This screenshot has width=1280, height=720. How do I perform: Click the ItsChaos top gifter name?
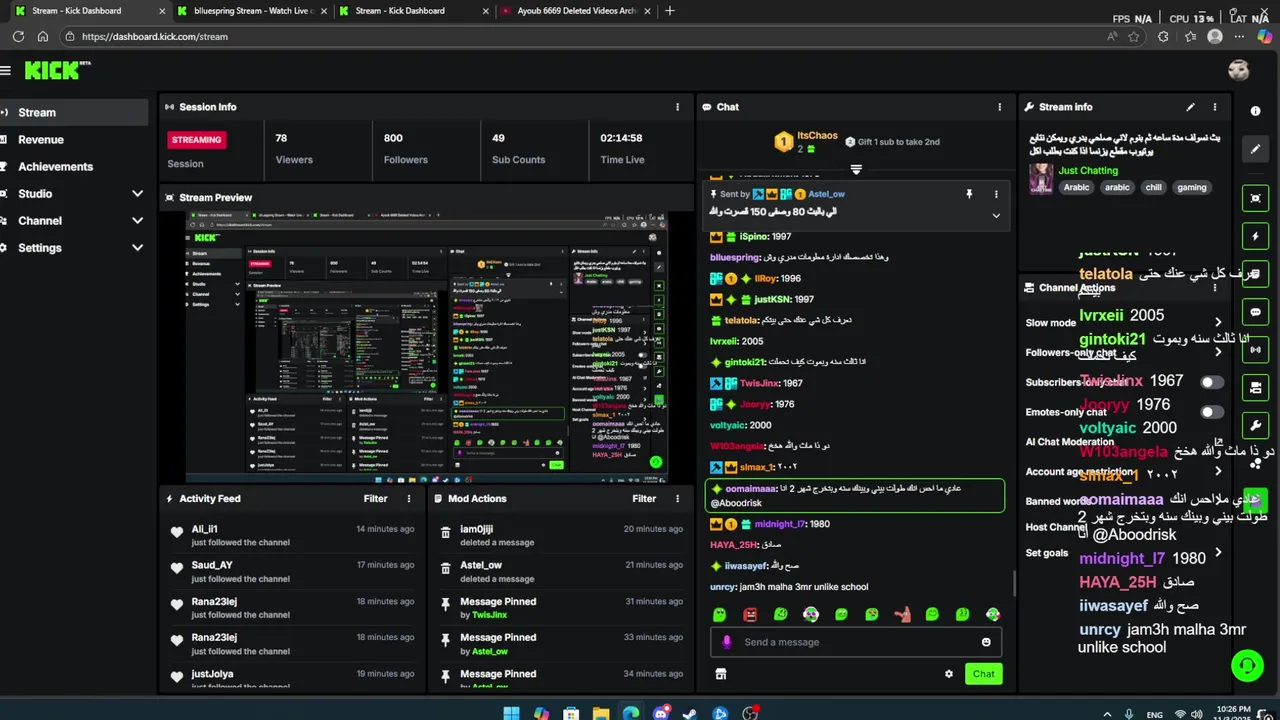click(x=817, y=136)
